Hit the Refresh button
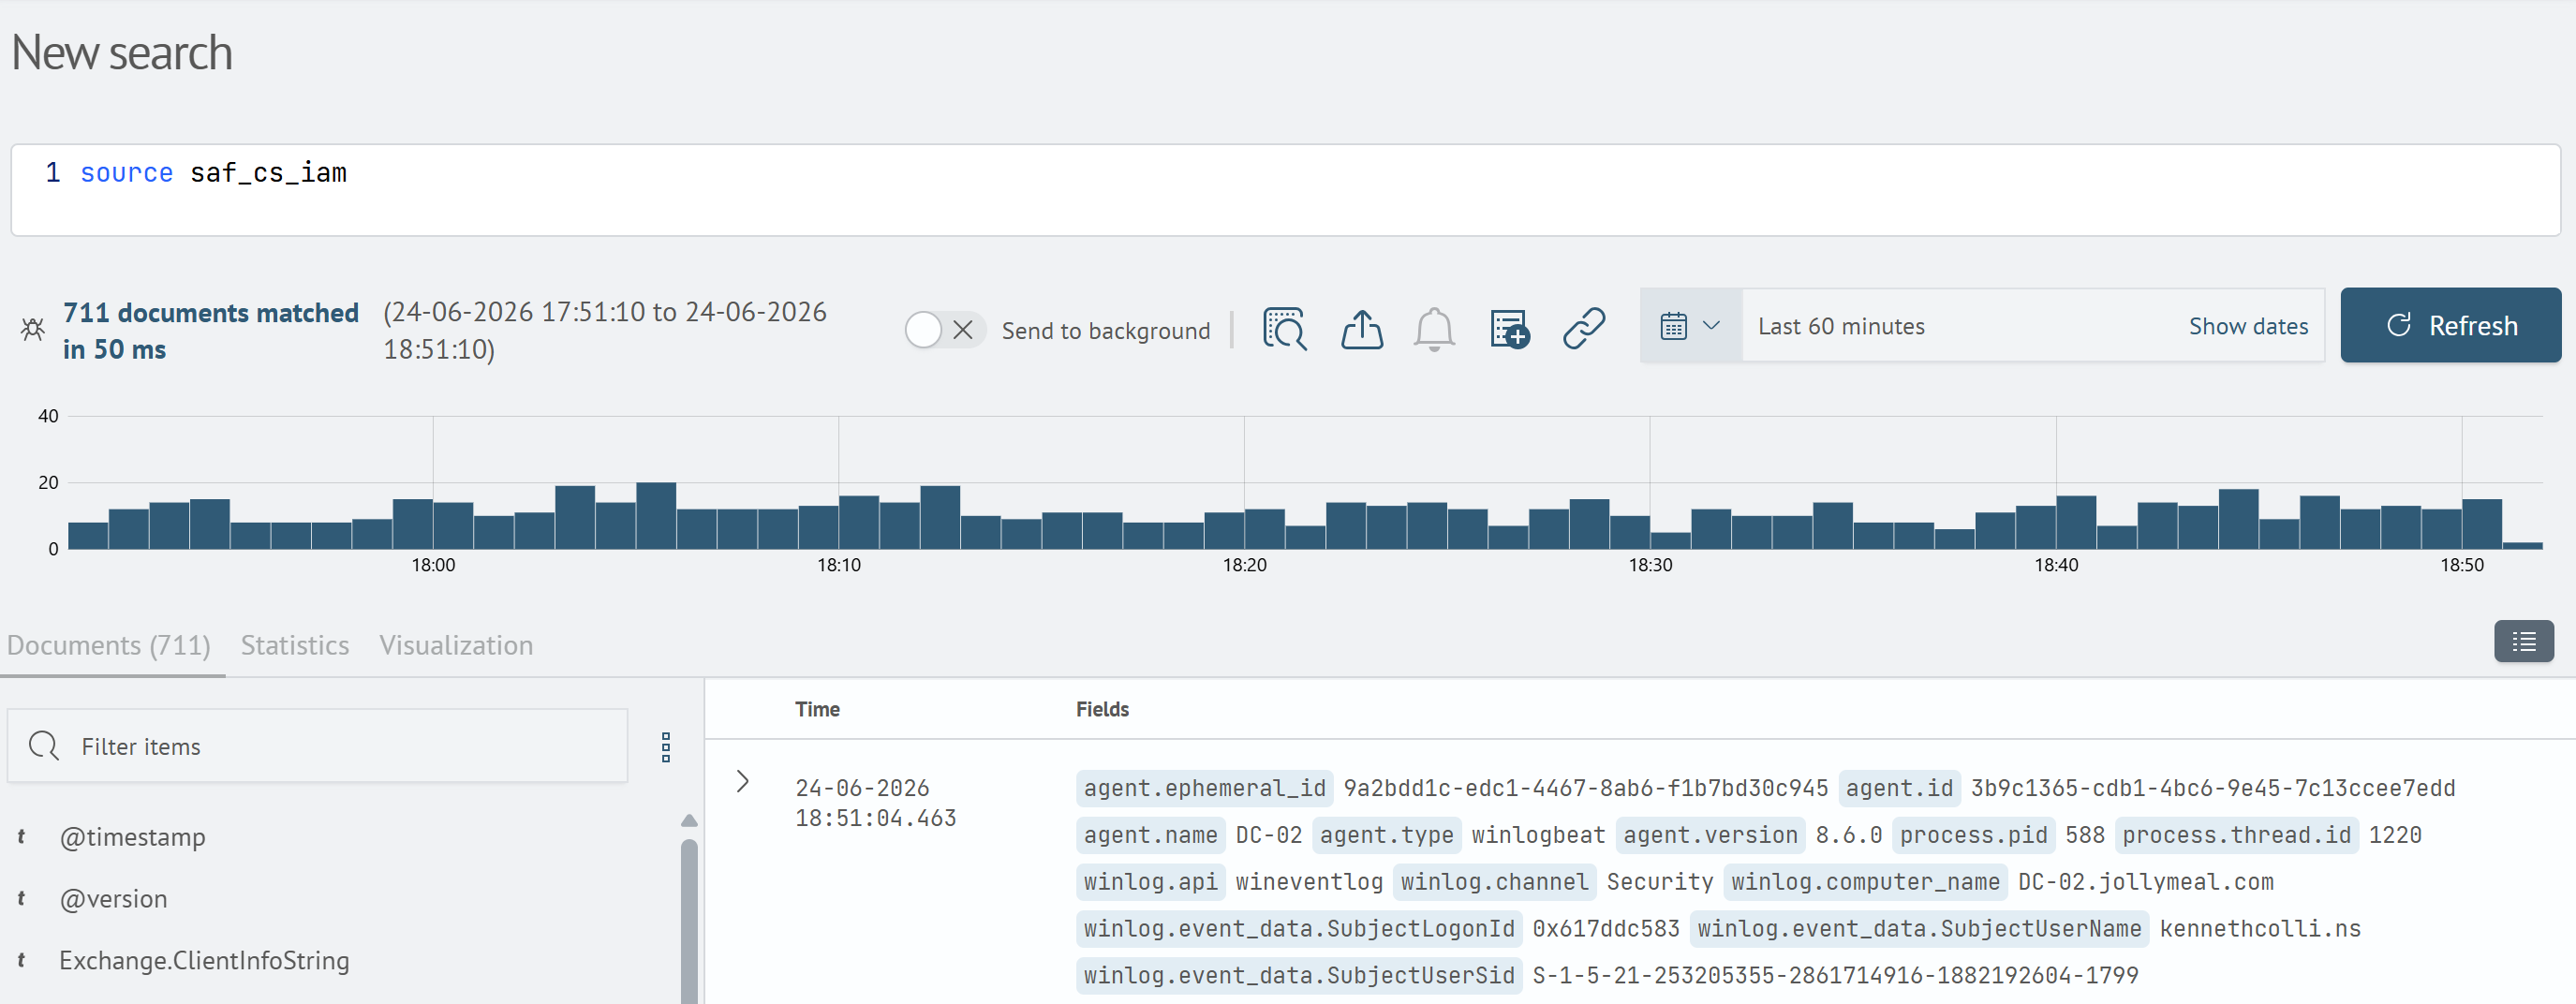This screenshot has height=1004, width=2576. 2450,326
